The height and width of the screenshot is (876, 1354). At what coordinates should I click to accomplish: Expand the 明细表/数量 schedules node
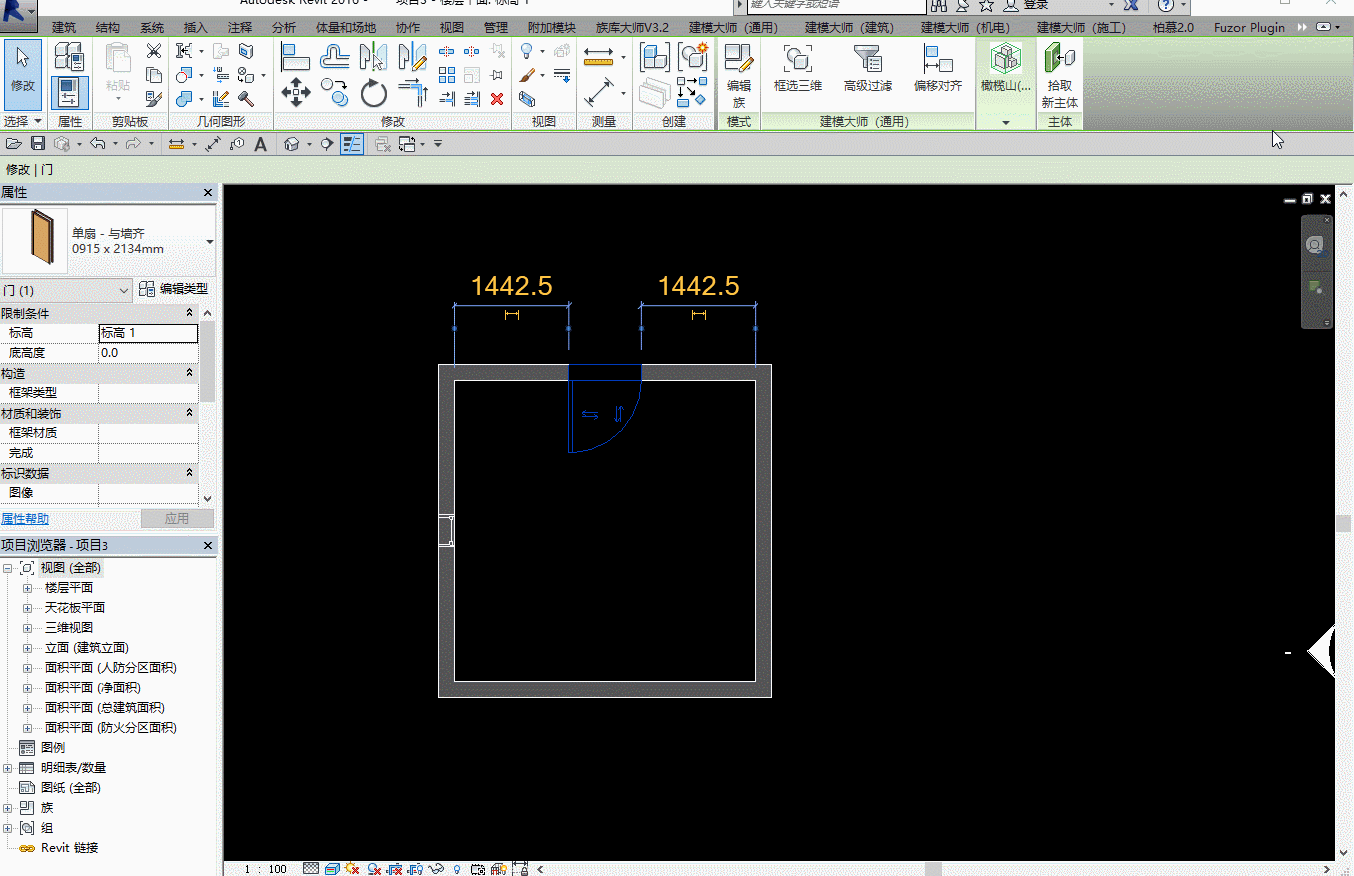[x=8, y=768]
